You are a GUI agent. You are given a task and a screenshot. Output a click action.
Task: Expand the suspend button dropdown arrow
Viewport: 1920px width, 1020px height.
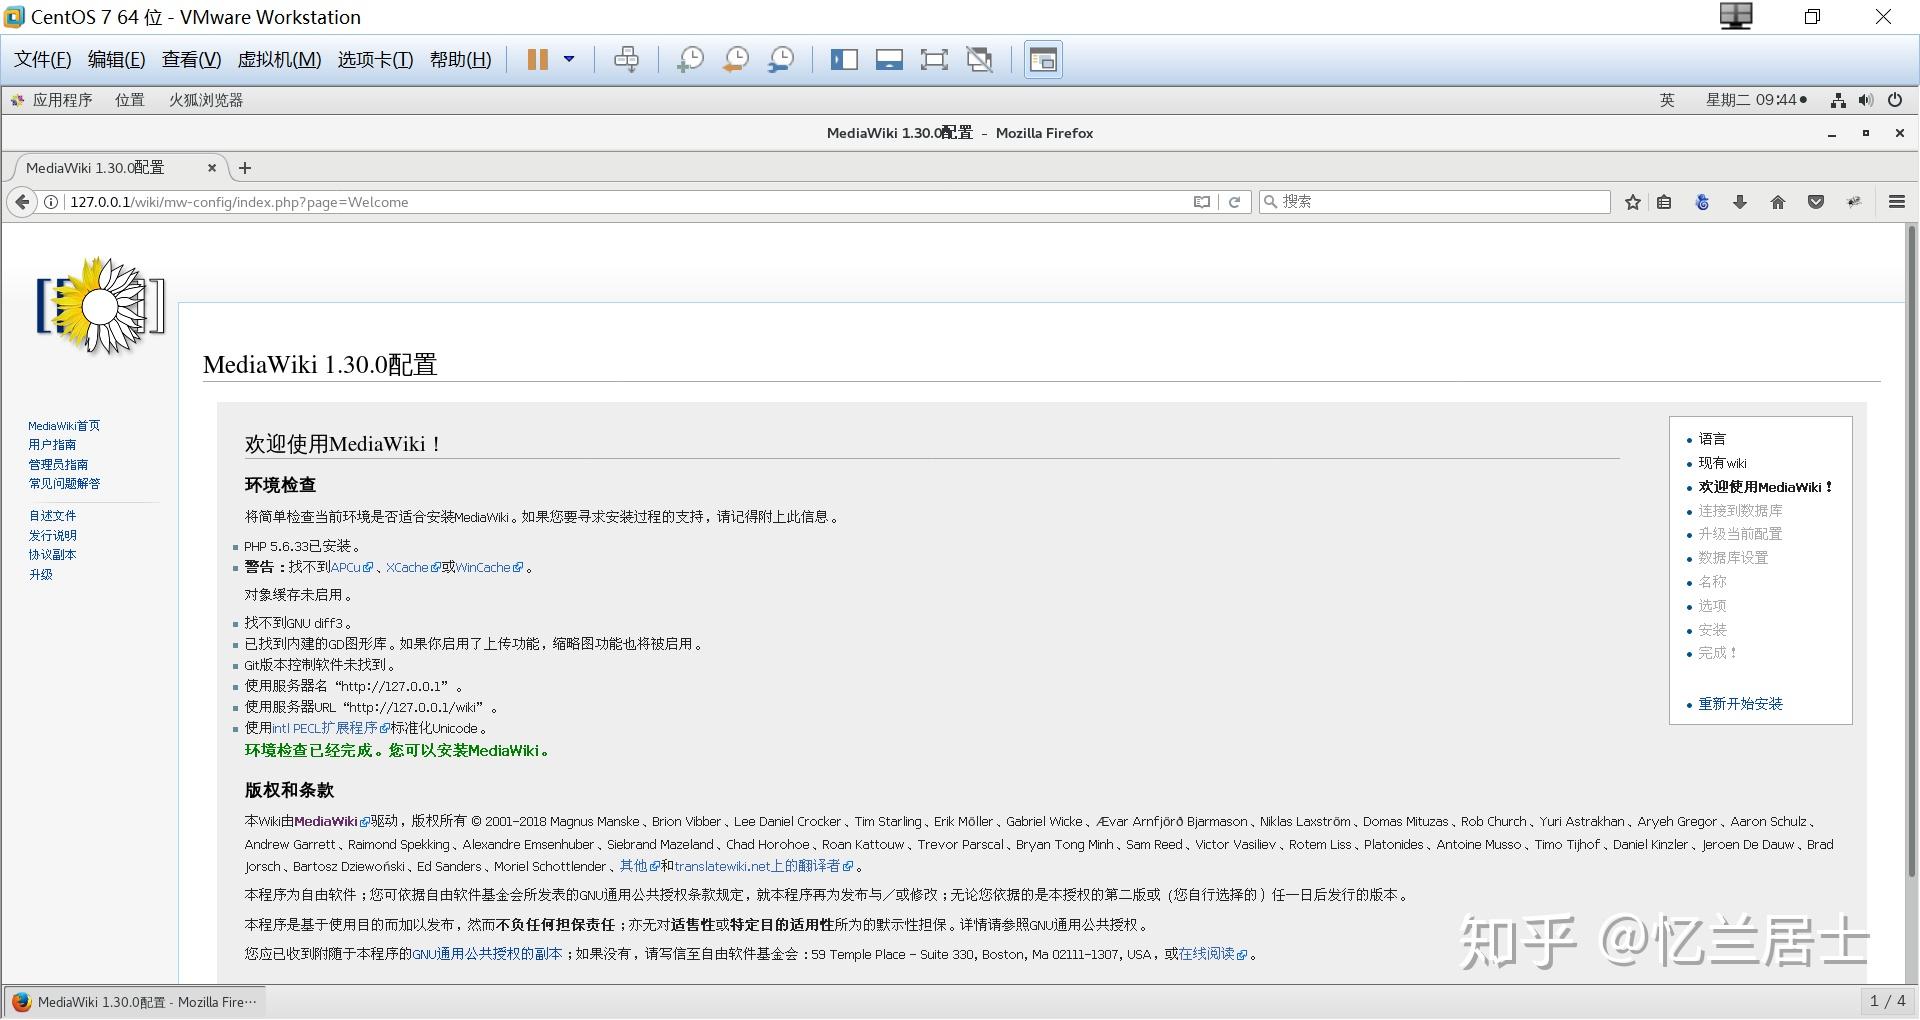coord(570,59)
